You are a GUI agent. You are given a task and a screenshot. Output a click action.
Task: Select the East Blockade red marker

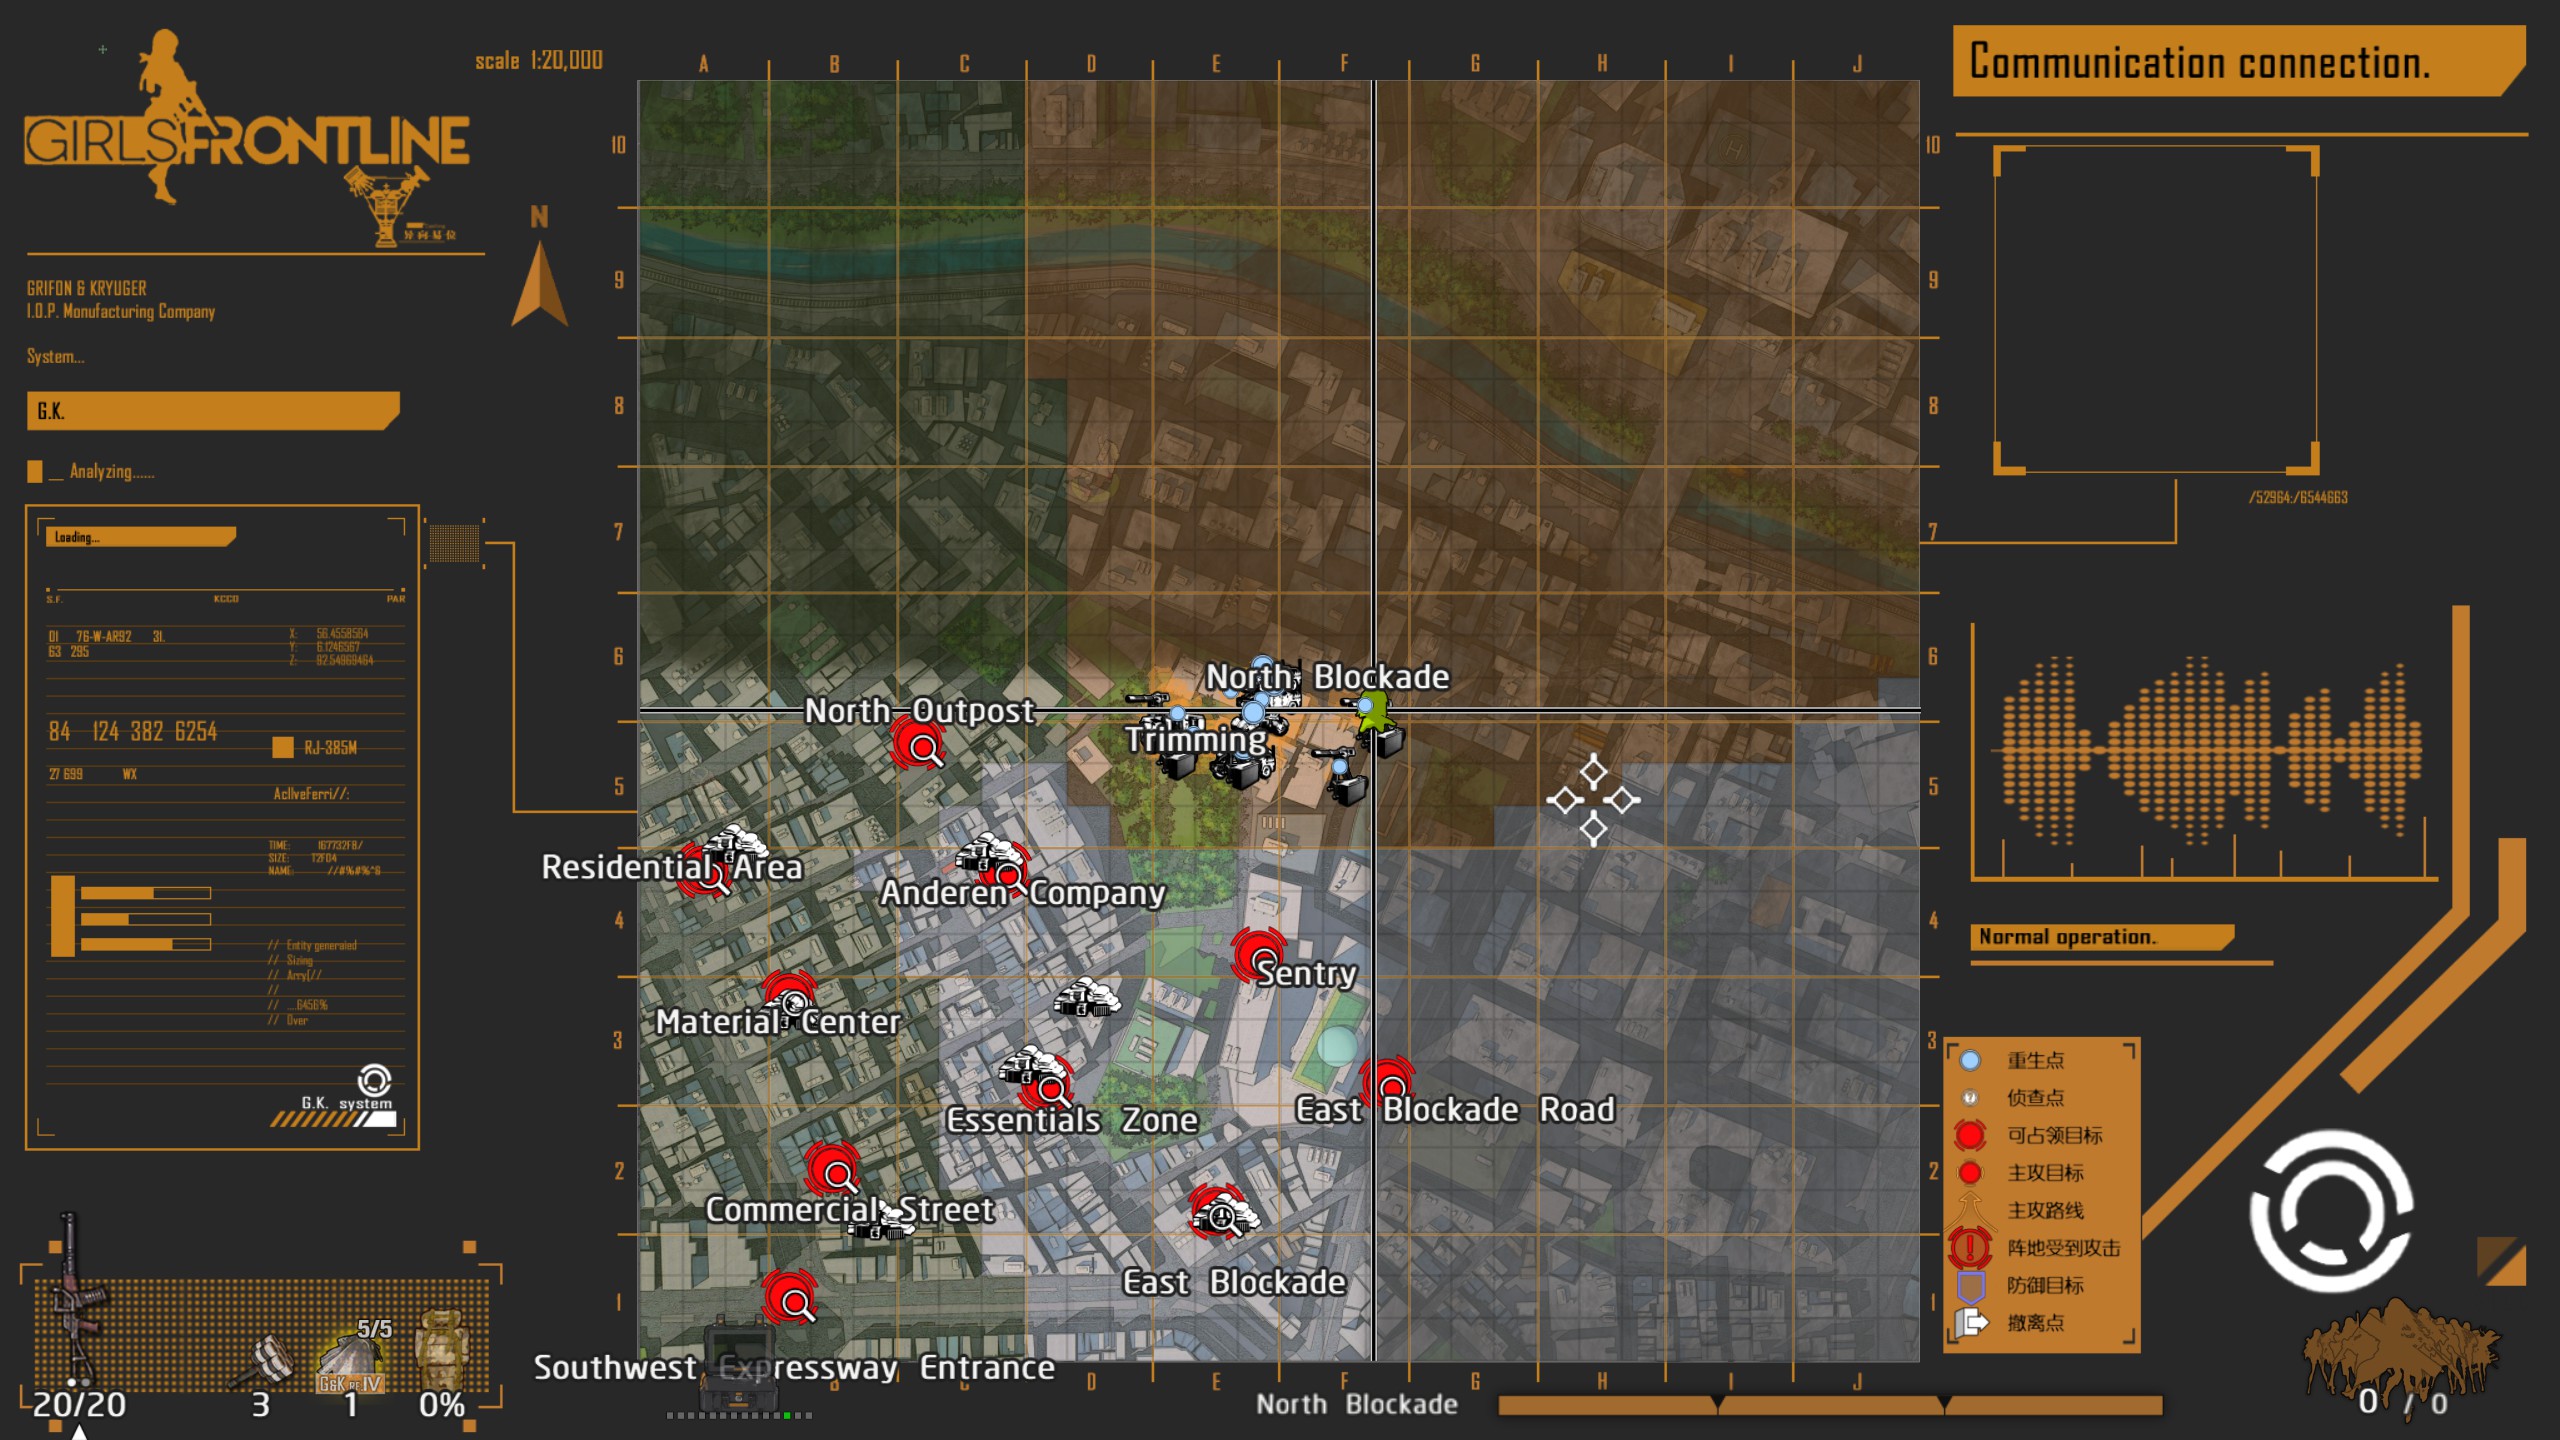tap(1216, 1213)
